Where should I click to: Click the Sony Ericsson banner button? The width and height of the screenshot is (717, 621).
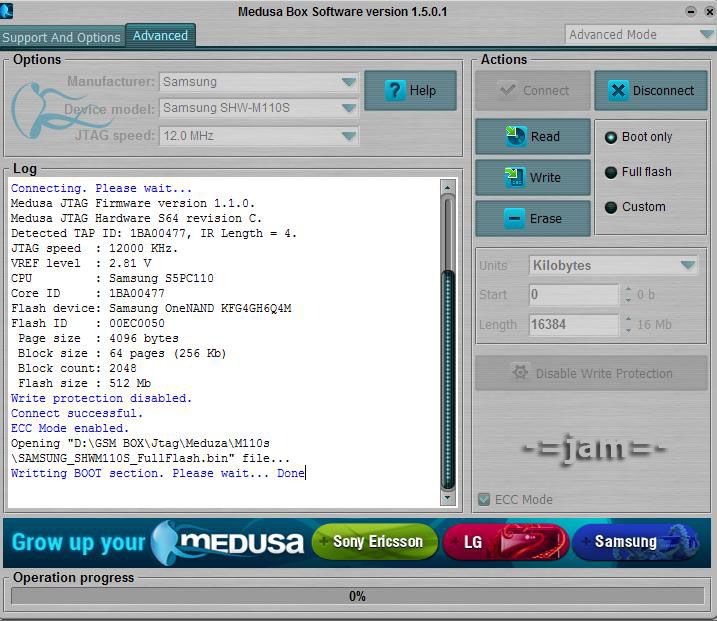(375, 542)
